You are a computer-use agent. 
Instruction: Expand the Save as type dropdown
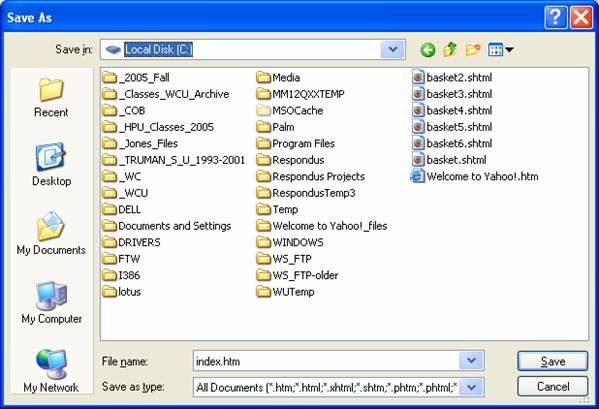471,388
